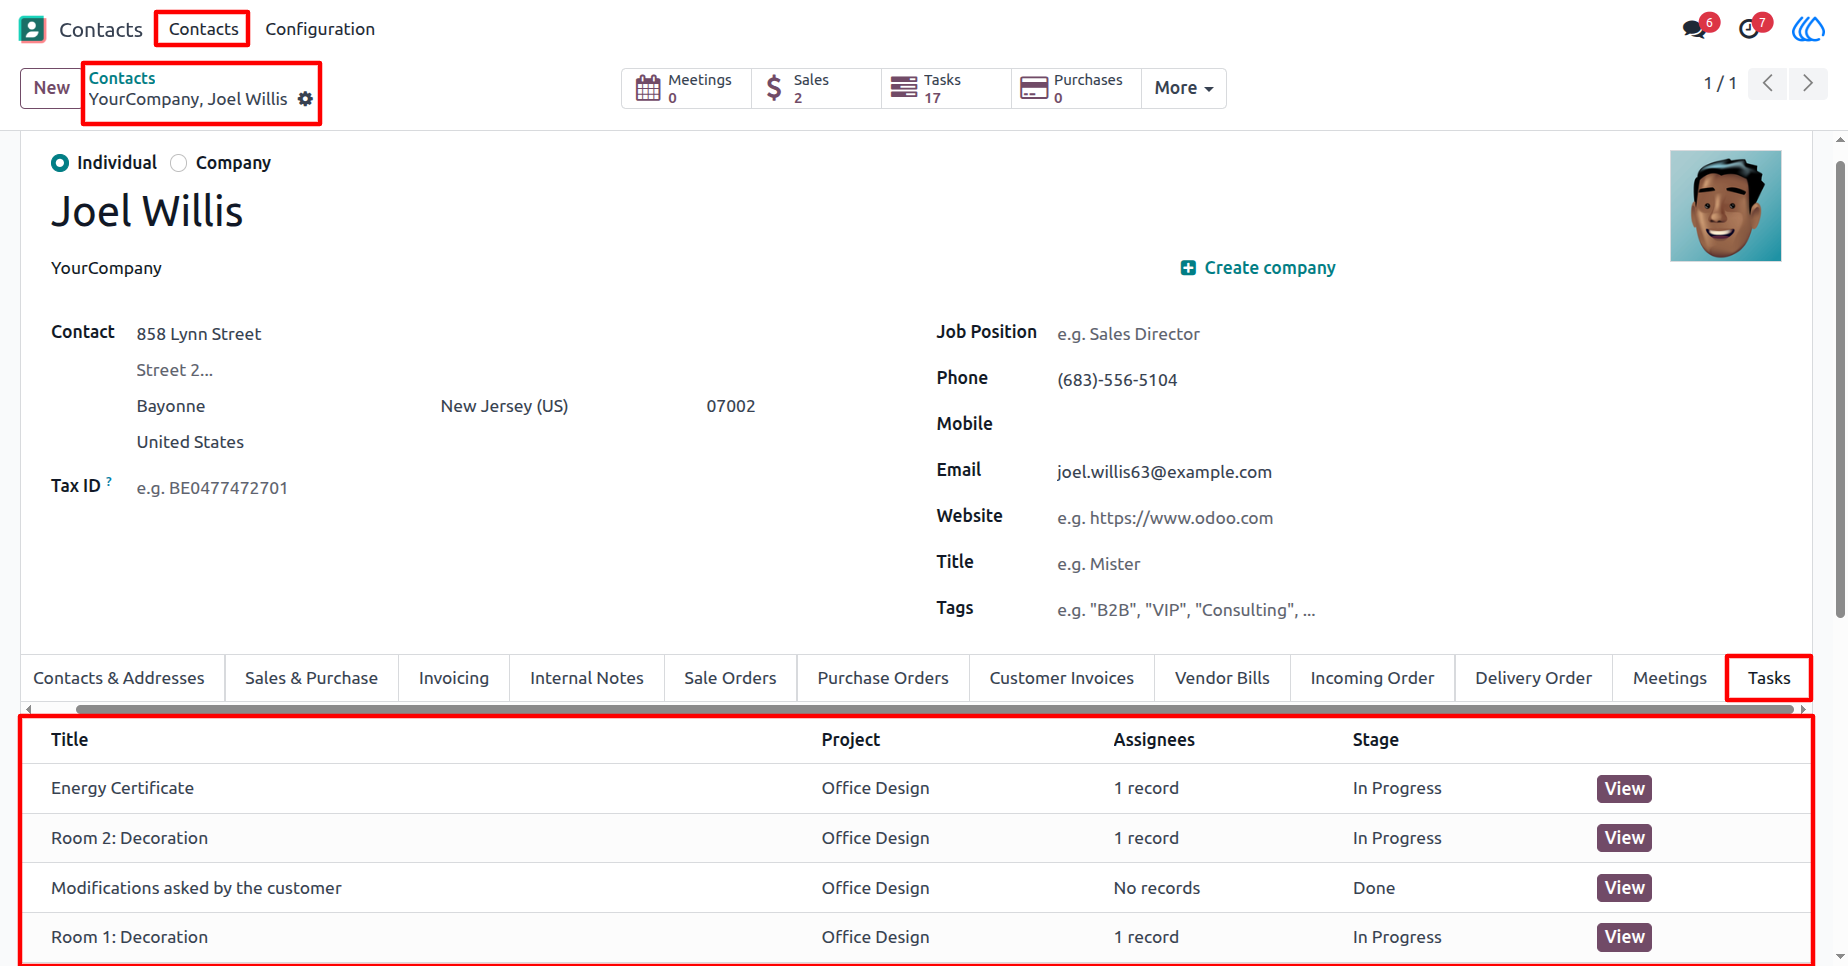Switch to Purchase Orders tab

[x=883, y=678]
